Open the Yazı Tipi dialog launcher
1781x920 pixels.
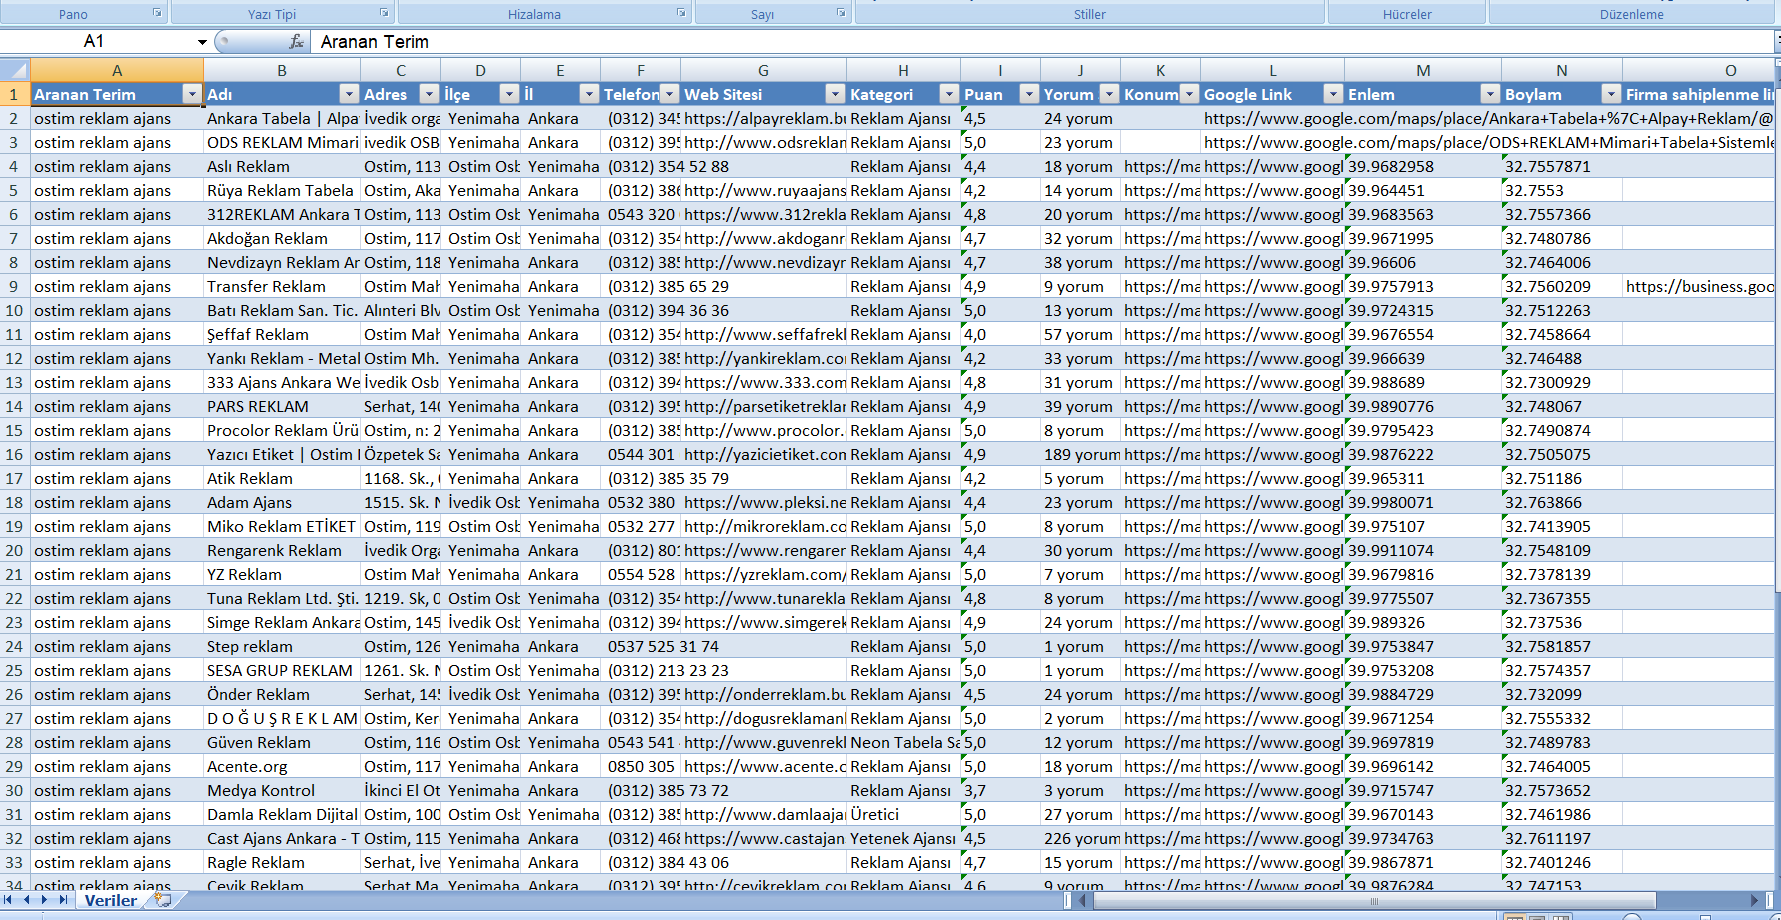384,13
